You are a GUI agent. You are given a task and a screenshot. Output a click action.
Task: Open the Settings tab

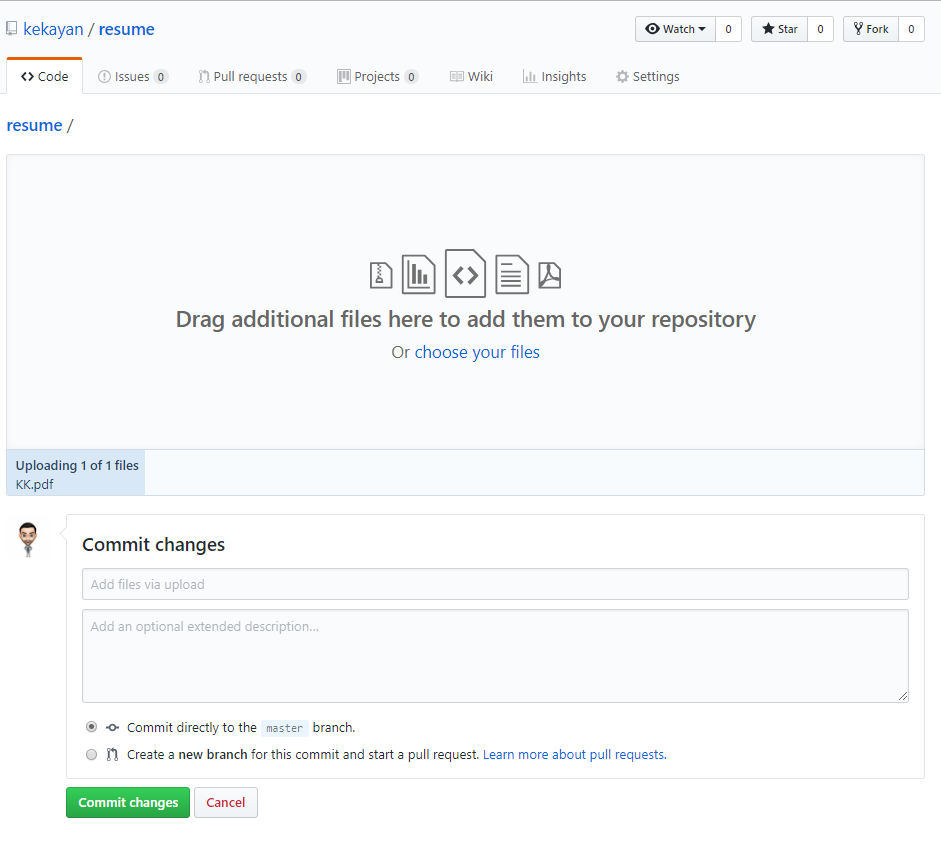click(648, 76)
